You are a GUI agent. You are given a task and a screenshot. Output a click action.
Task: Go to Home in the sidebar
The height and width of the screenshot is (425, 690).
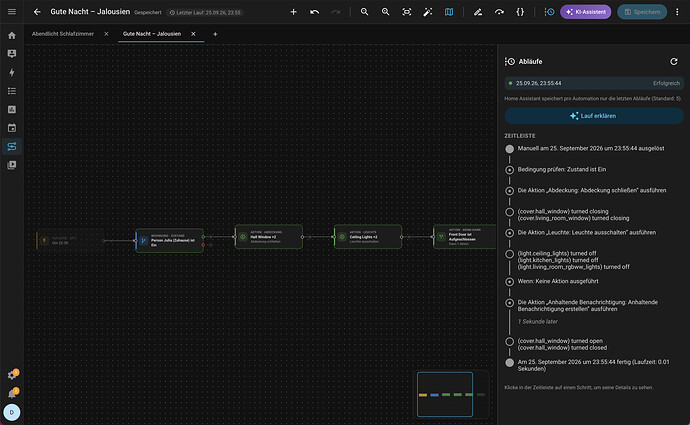pyautogui.click(x=12, y=35)
